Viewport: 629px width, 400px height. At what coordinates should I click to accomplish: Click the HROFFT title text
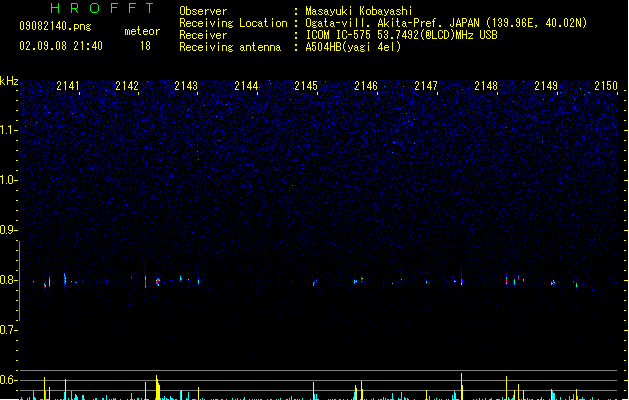pos(102,8)
